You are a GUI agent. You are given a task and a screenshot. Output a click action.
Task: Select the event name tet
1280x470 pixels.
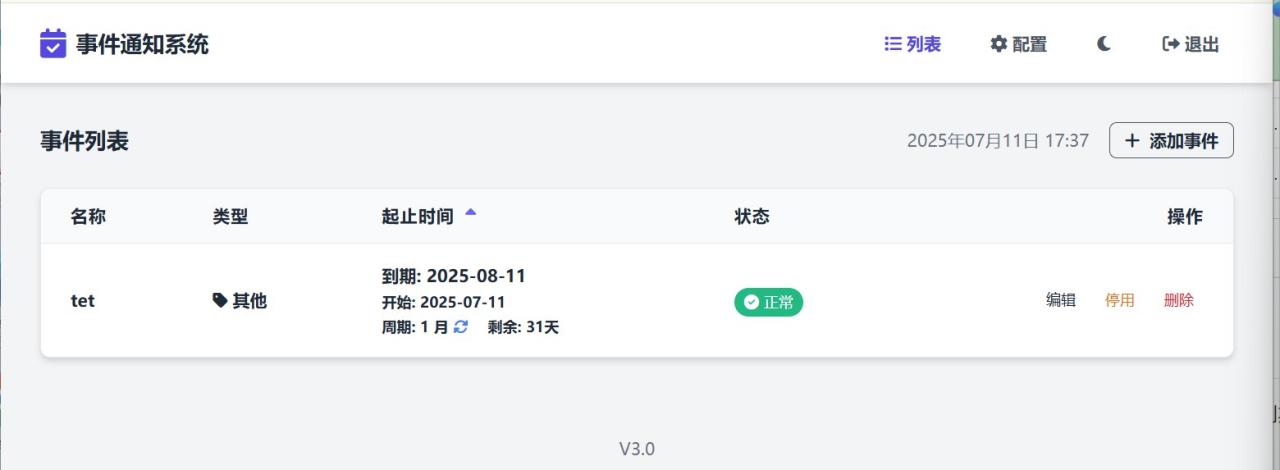coord(83,300)
